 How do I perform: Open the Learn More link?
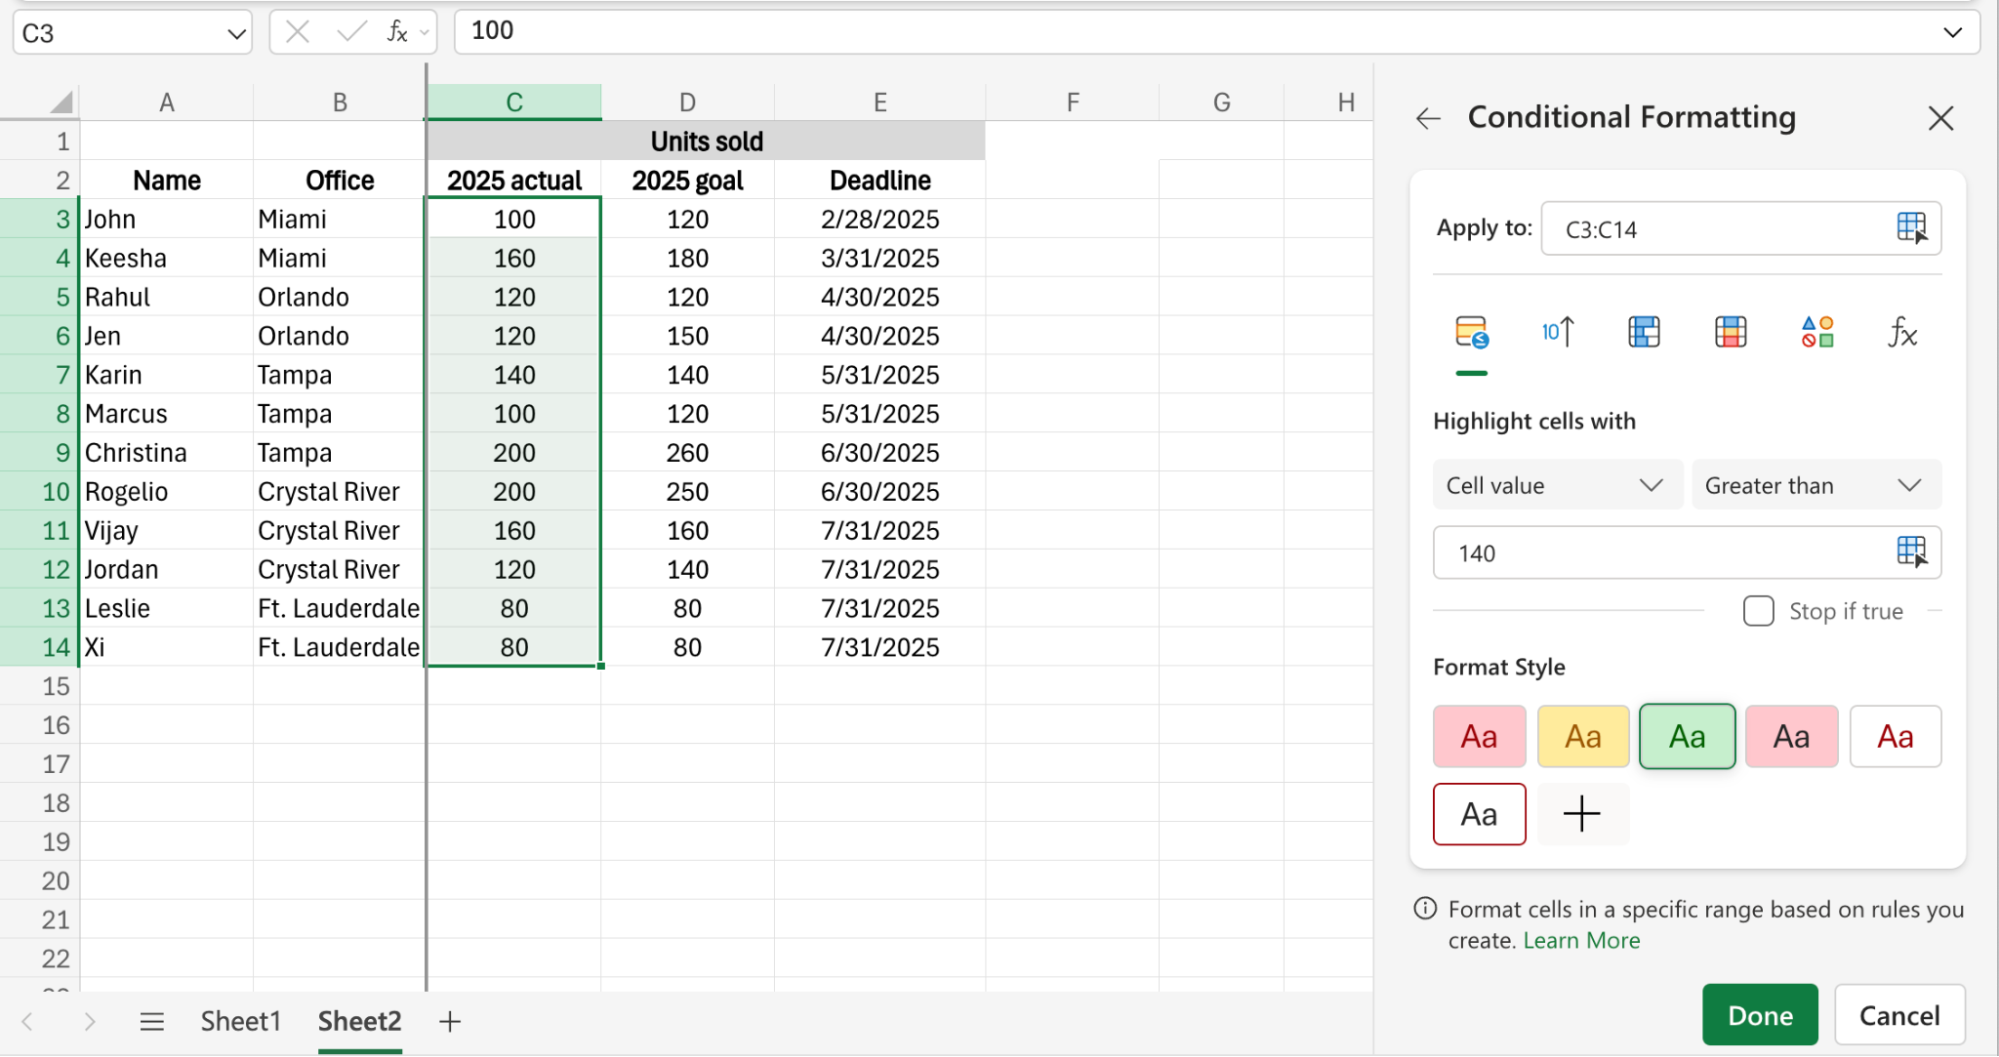click(x=1581, y=941)
